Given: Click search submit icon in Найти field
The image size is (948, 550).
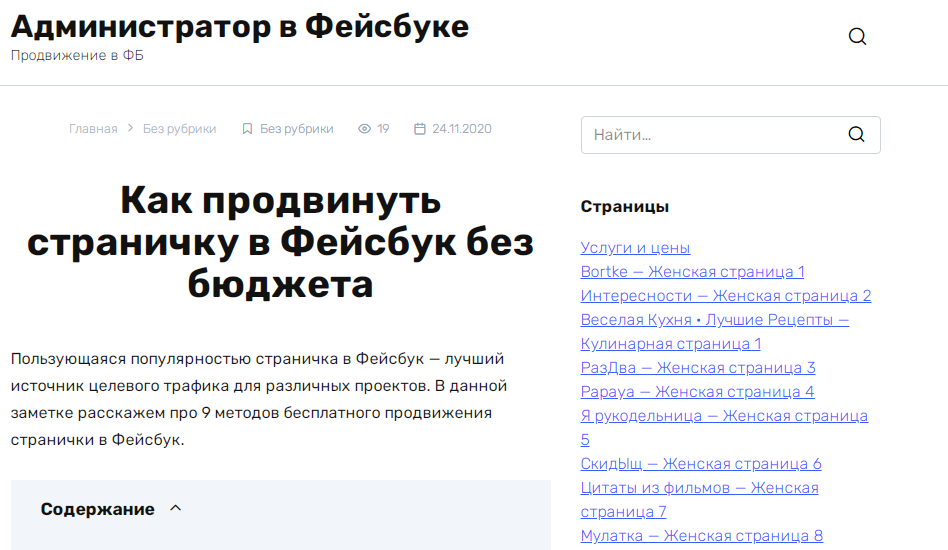Looking at the screenshot, I should click(x=856, y=134).
